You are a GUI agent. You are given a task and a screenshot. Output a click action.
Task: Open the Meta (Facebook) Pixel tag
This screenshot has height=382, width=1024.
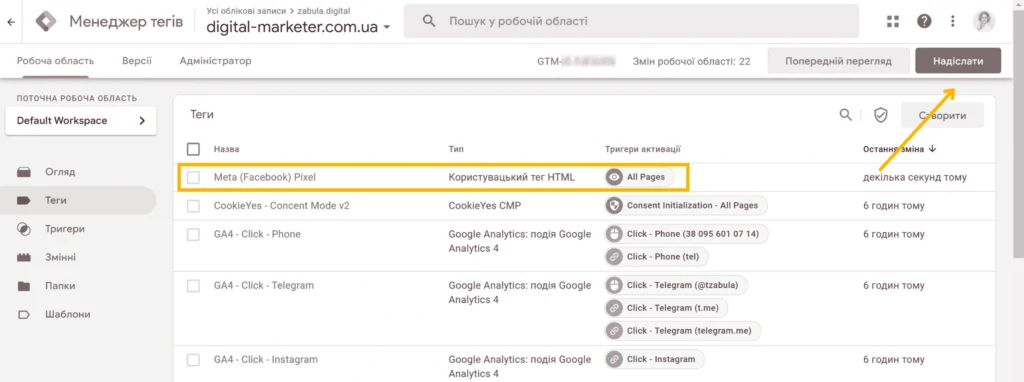pos(265,177)
